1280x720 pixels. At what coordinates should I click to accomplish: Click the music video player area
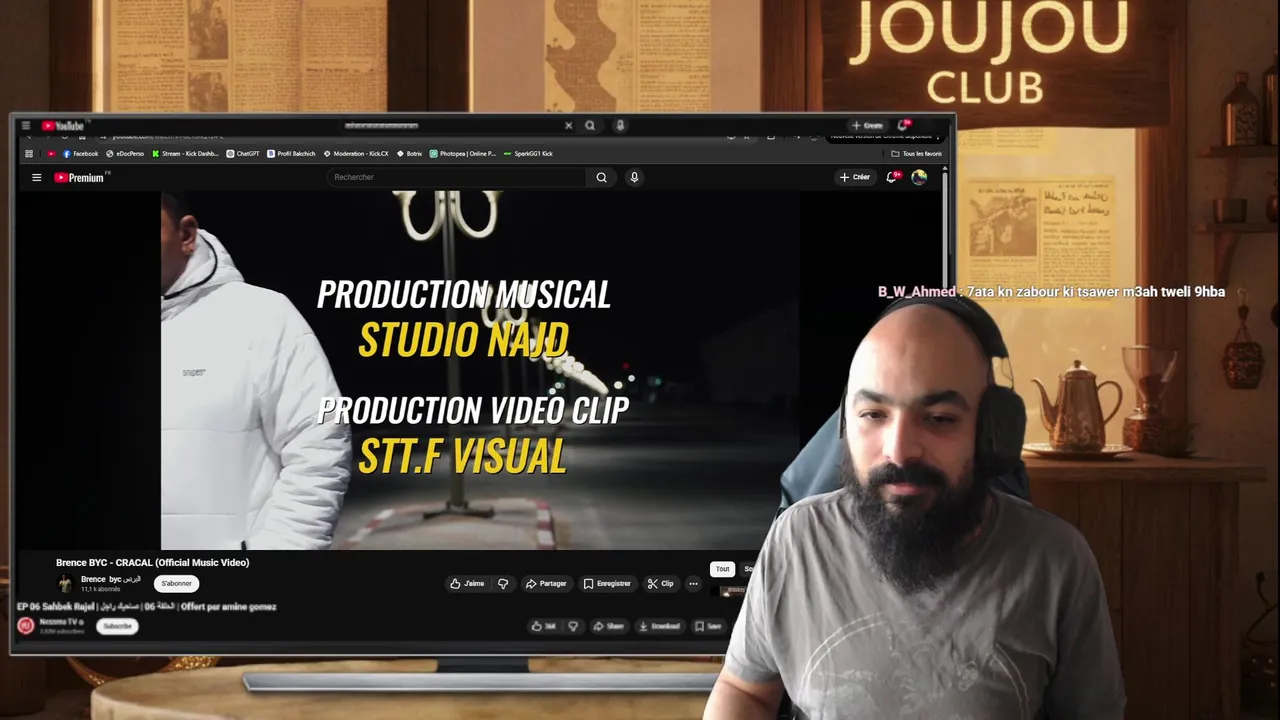480,370
